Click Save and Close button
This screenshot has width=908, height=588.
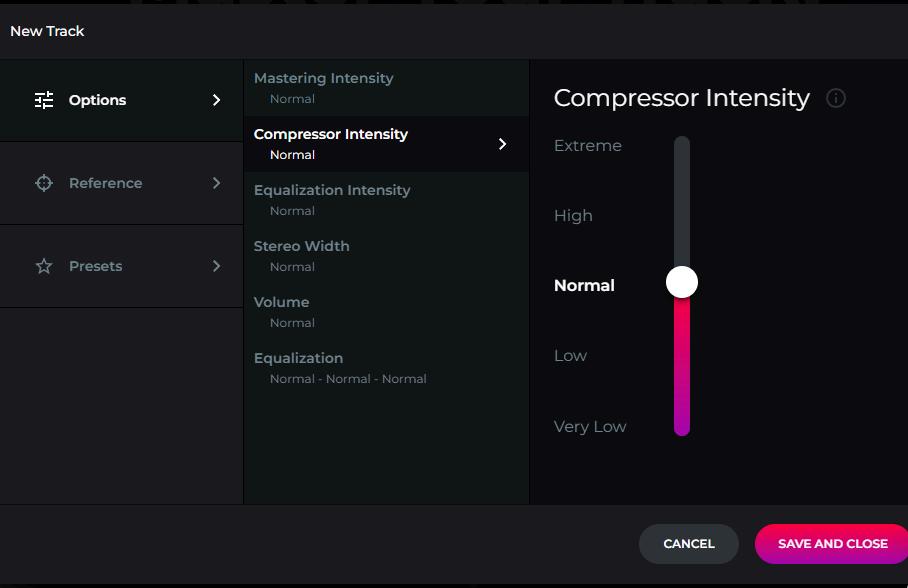[832, 544]
